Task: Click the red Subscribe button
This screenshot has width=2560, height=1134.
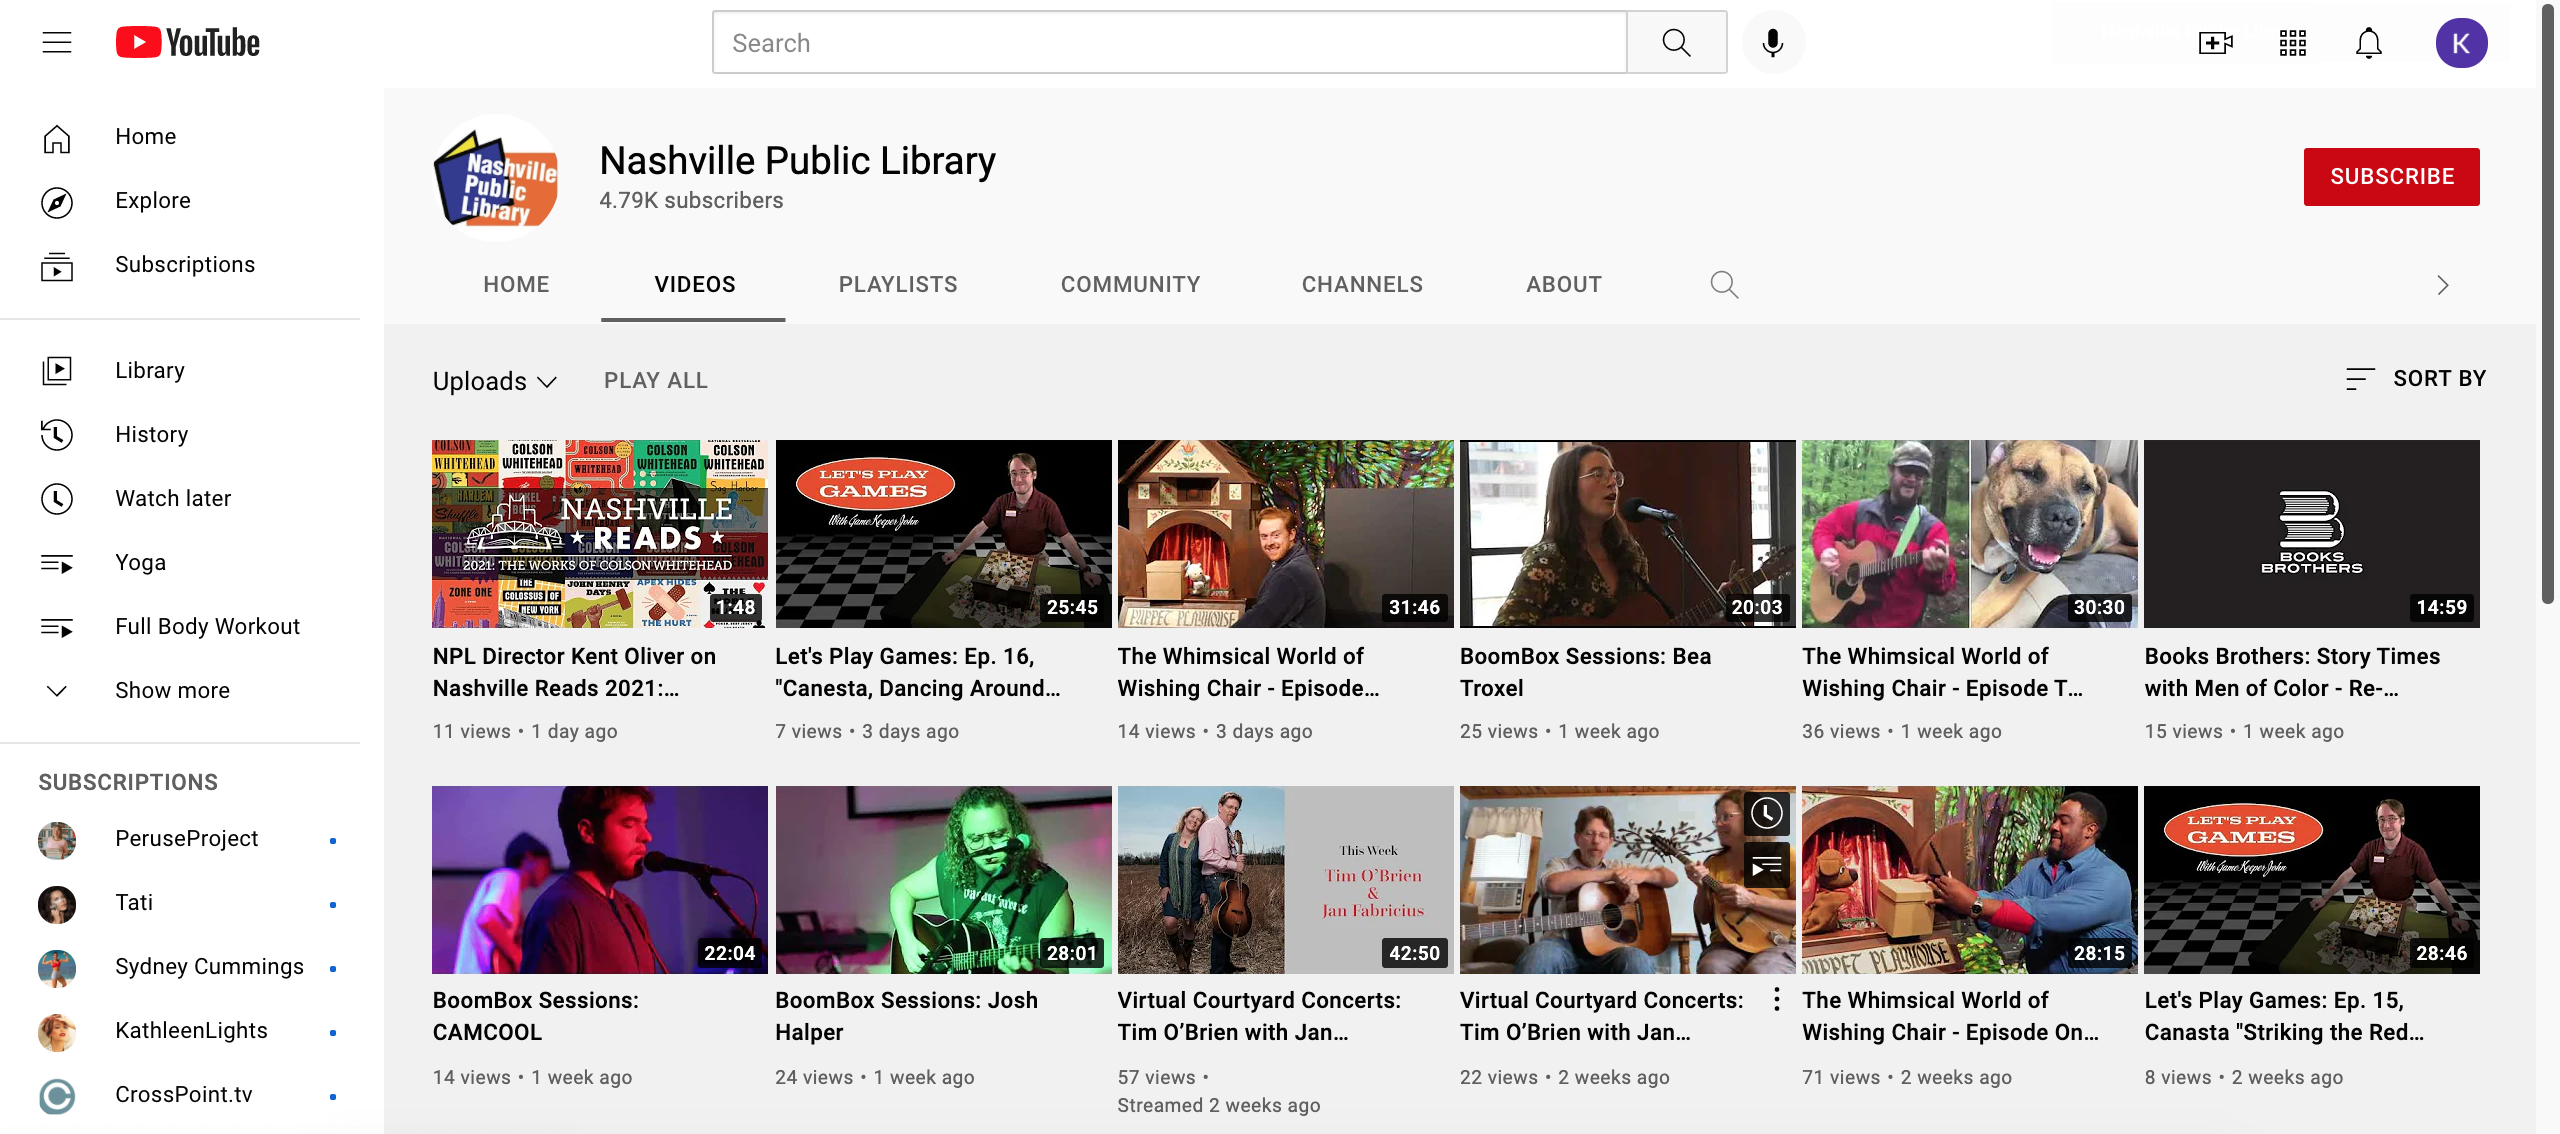Action: [2391, 177]
